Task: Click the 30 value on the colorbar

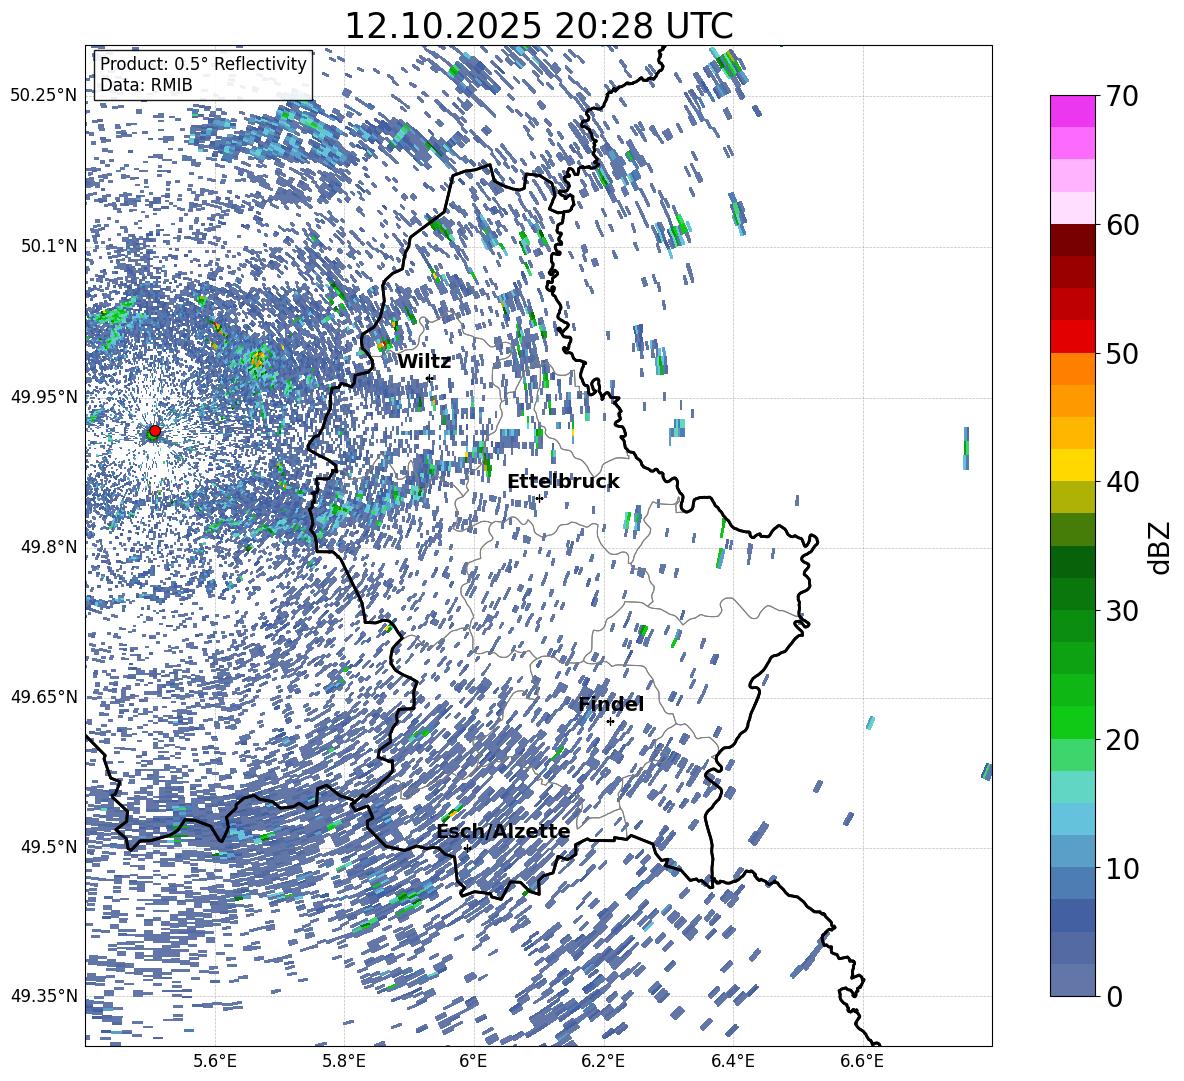Action: (1122, 611)
